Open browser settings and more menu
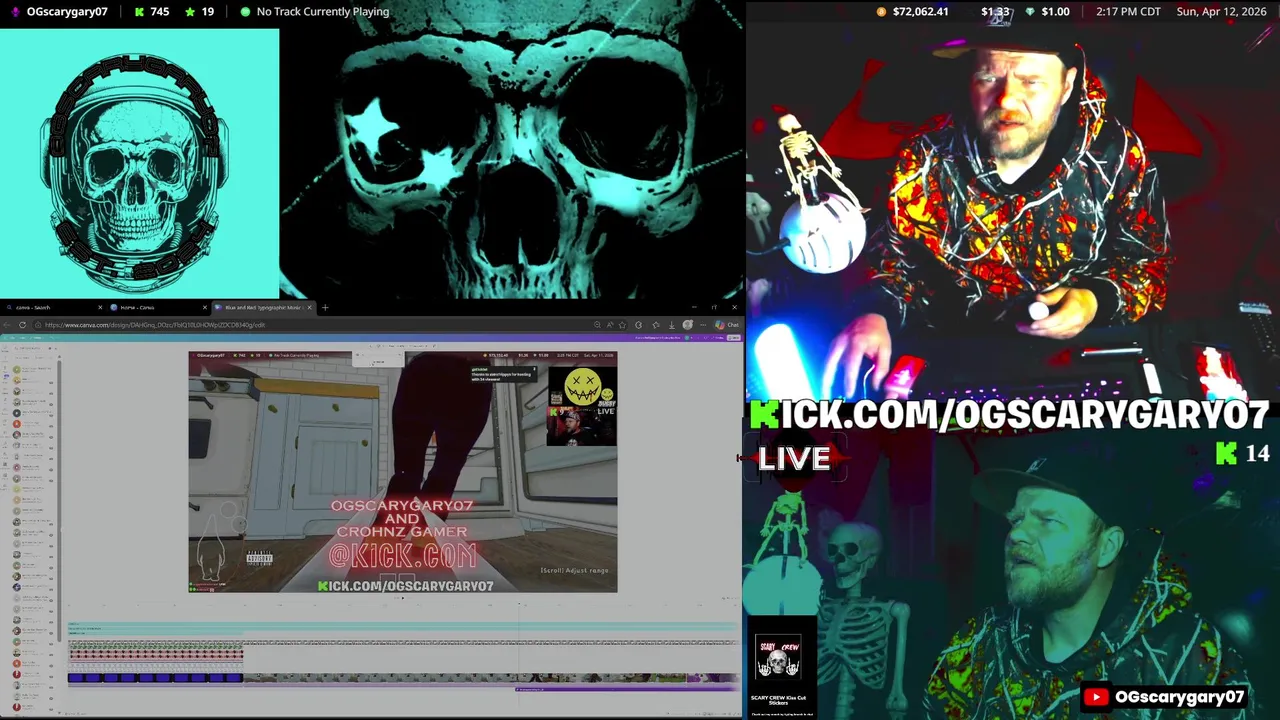The width and height of the screenshot is (1280, 720). click(704, 325)
